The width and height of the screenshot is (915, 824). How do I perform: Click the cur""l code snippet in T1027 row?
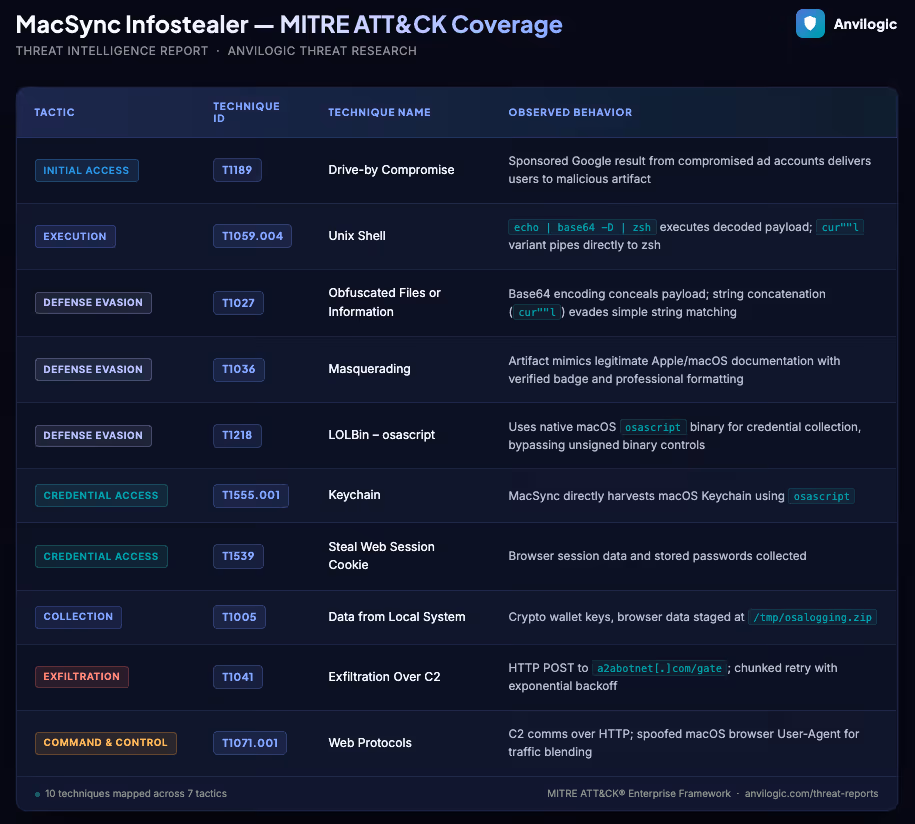tap(537, 312)
